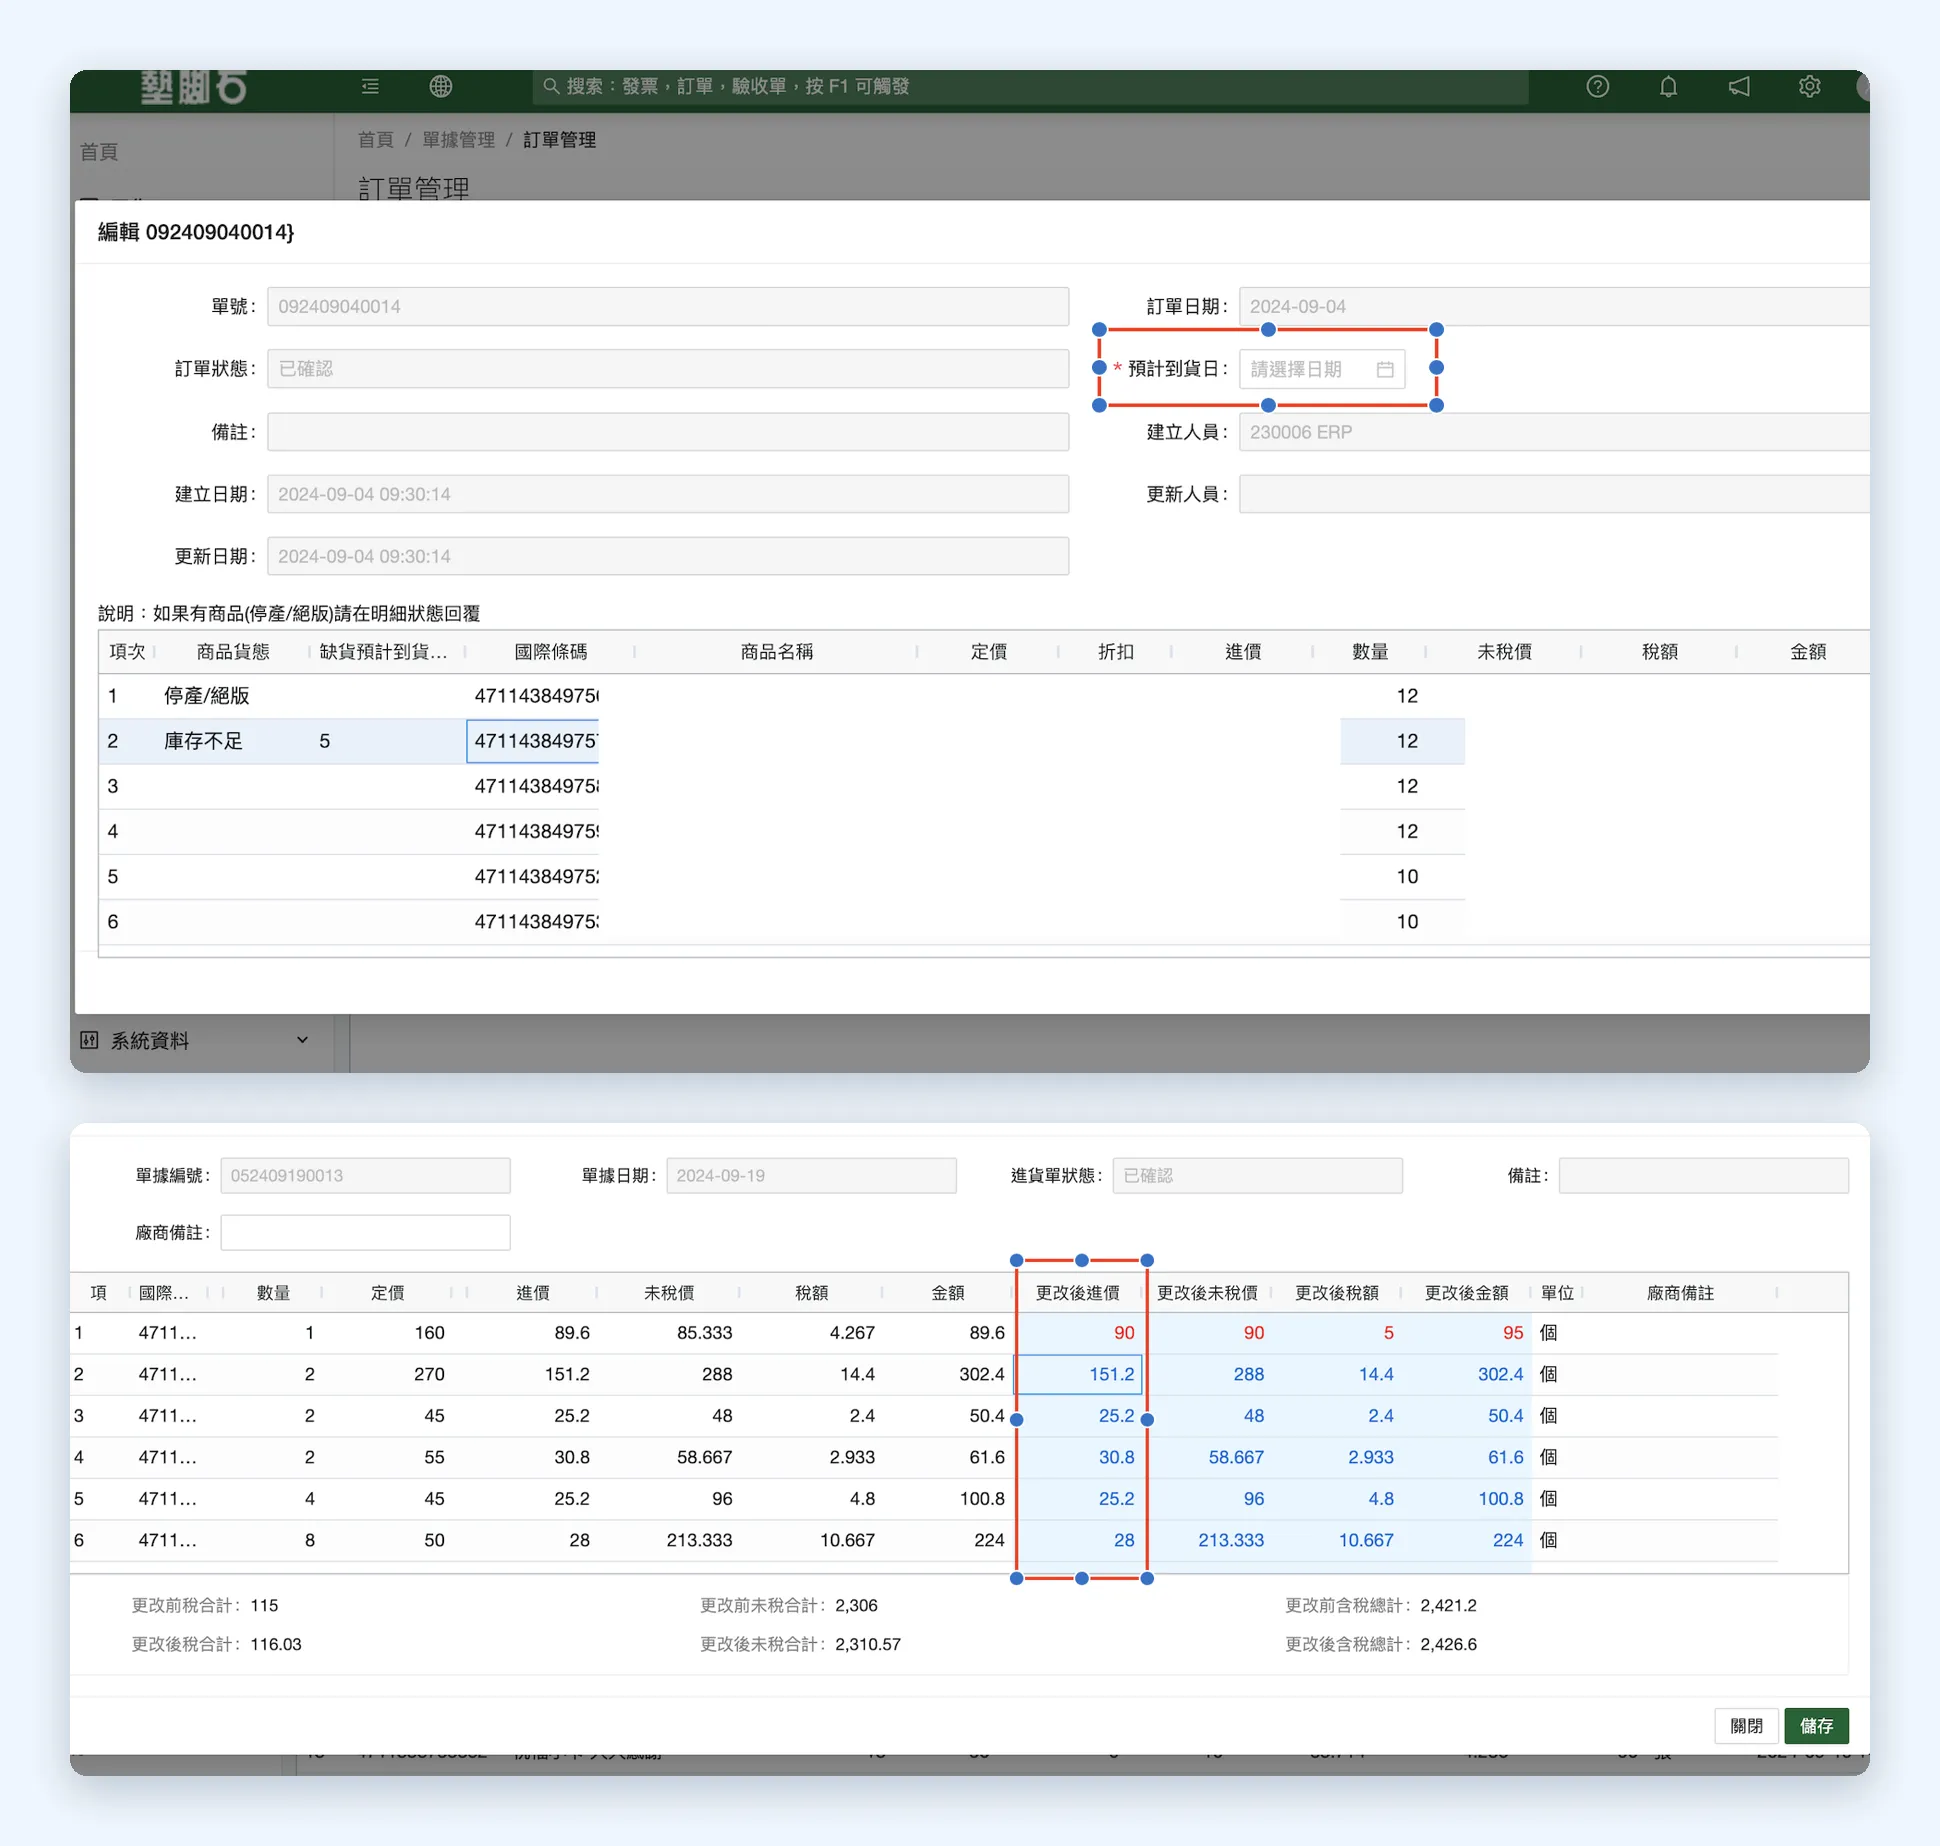Focus the top search bar field

pos(1030,86)
